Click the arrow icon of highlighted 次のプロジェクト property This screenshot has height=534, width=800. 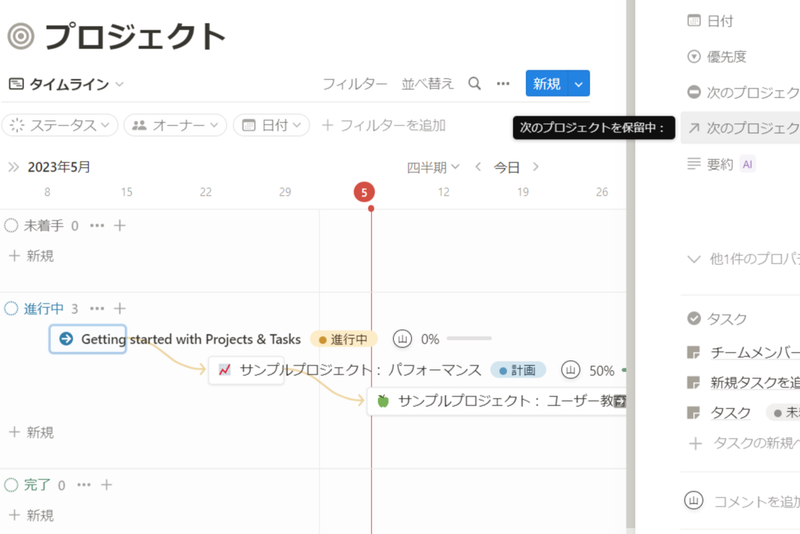click(694, 128)
